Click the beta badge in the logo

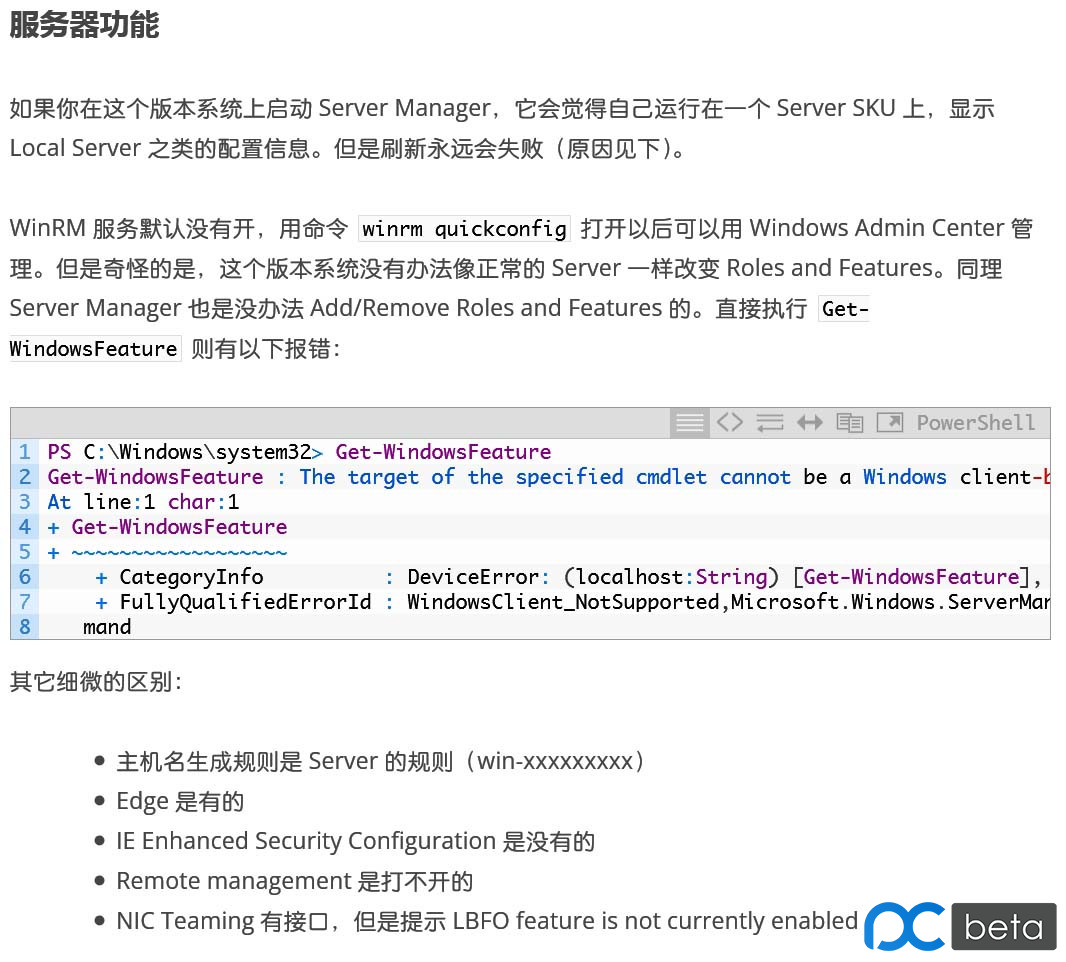click(x=1004, y=927)
